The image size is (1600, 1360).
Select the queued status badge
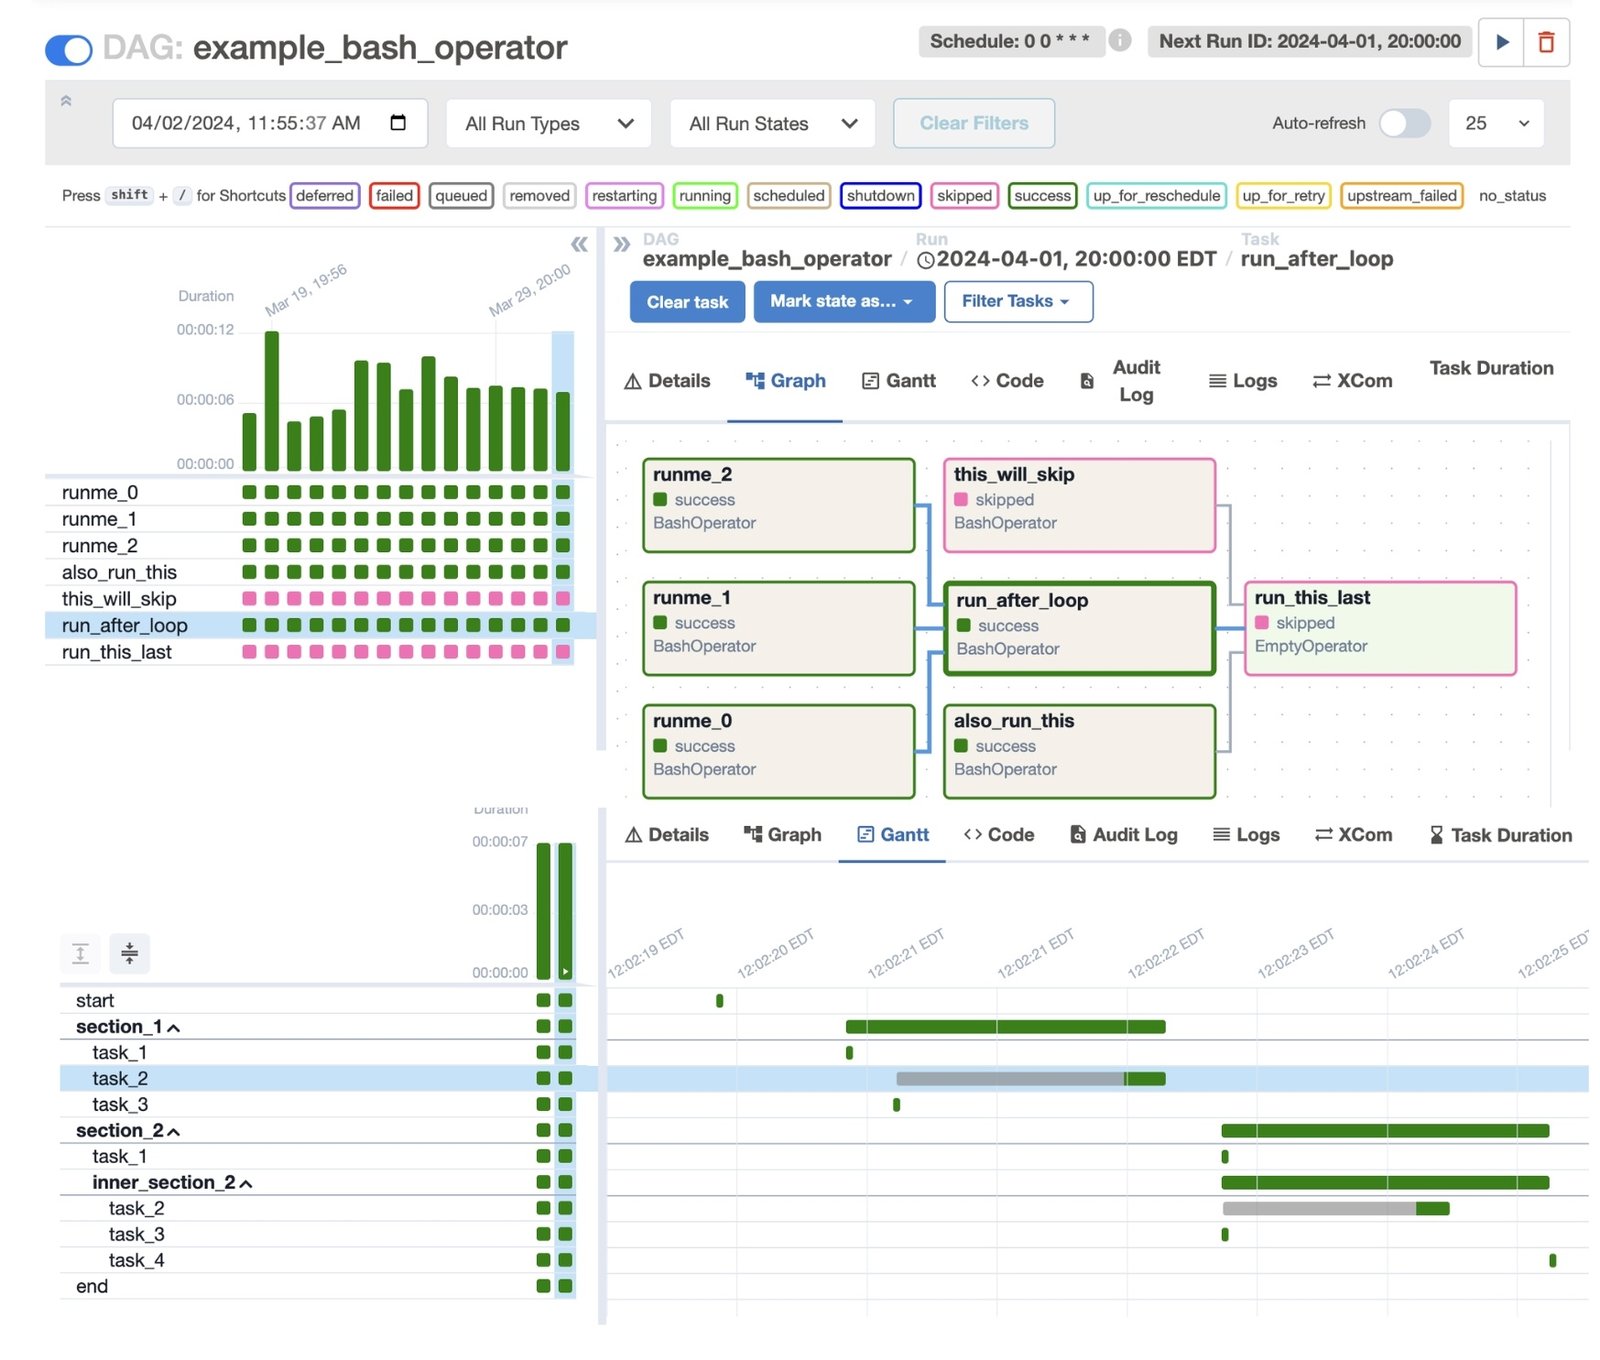coord(461,196)
